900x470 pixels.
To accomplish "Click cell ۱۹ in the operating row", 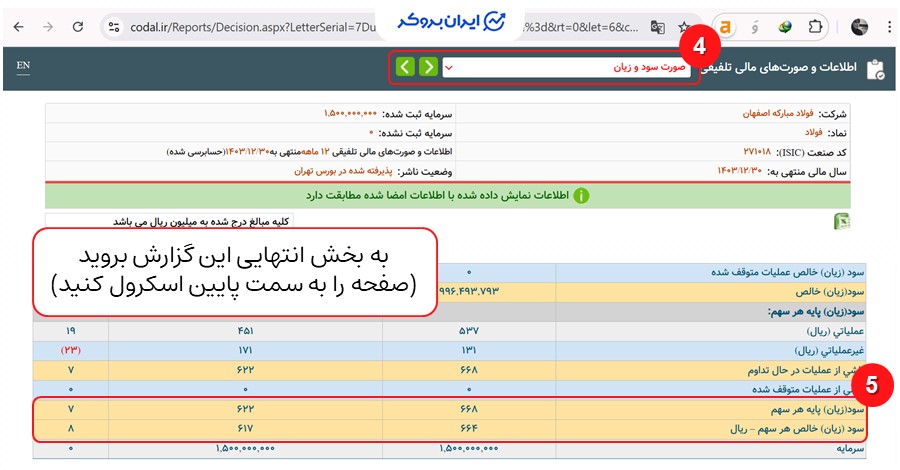I will tap(71, 331).
